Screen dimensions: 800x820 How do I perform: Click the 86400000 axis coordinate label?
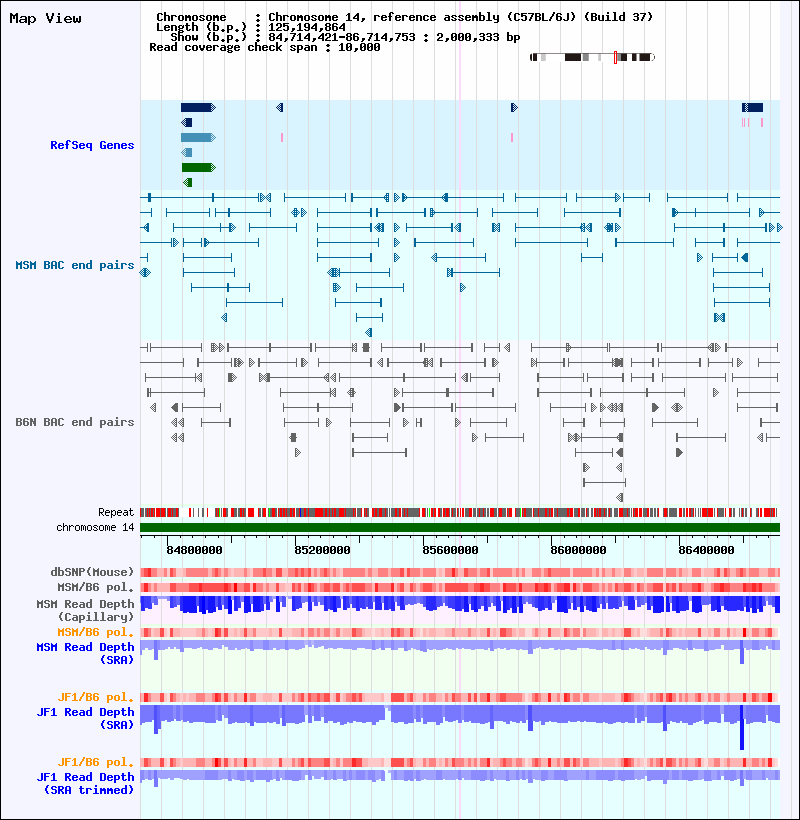[x=706, y=550]
